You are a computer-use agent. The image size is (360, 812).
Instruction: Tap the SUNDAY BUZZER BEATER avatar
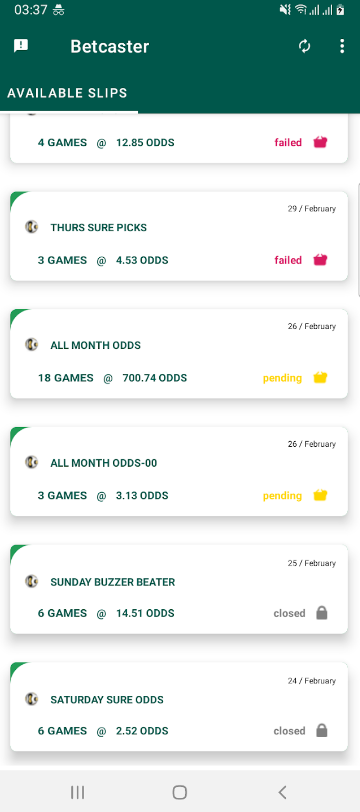tap(32, 581)
